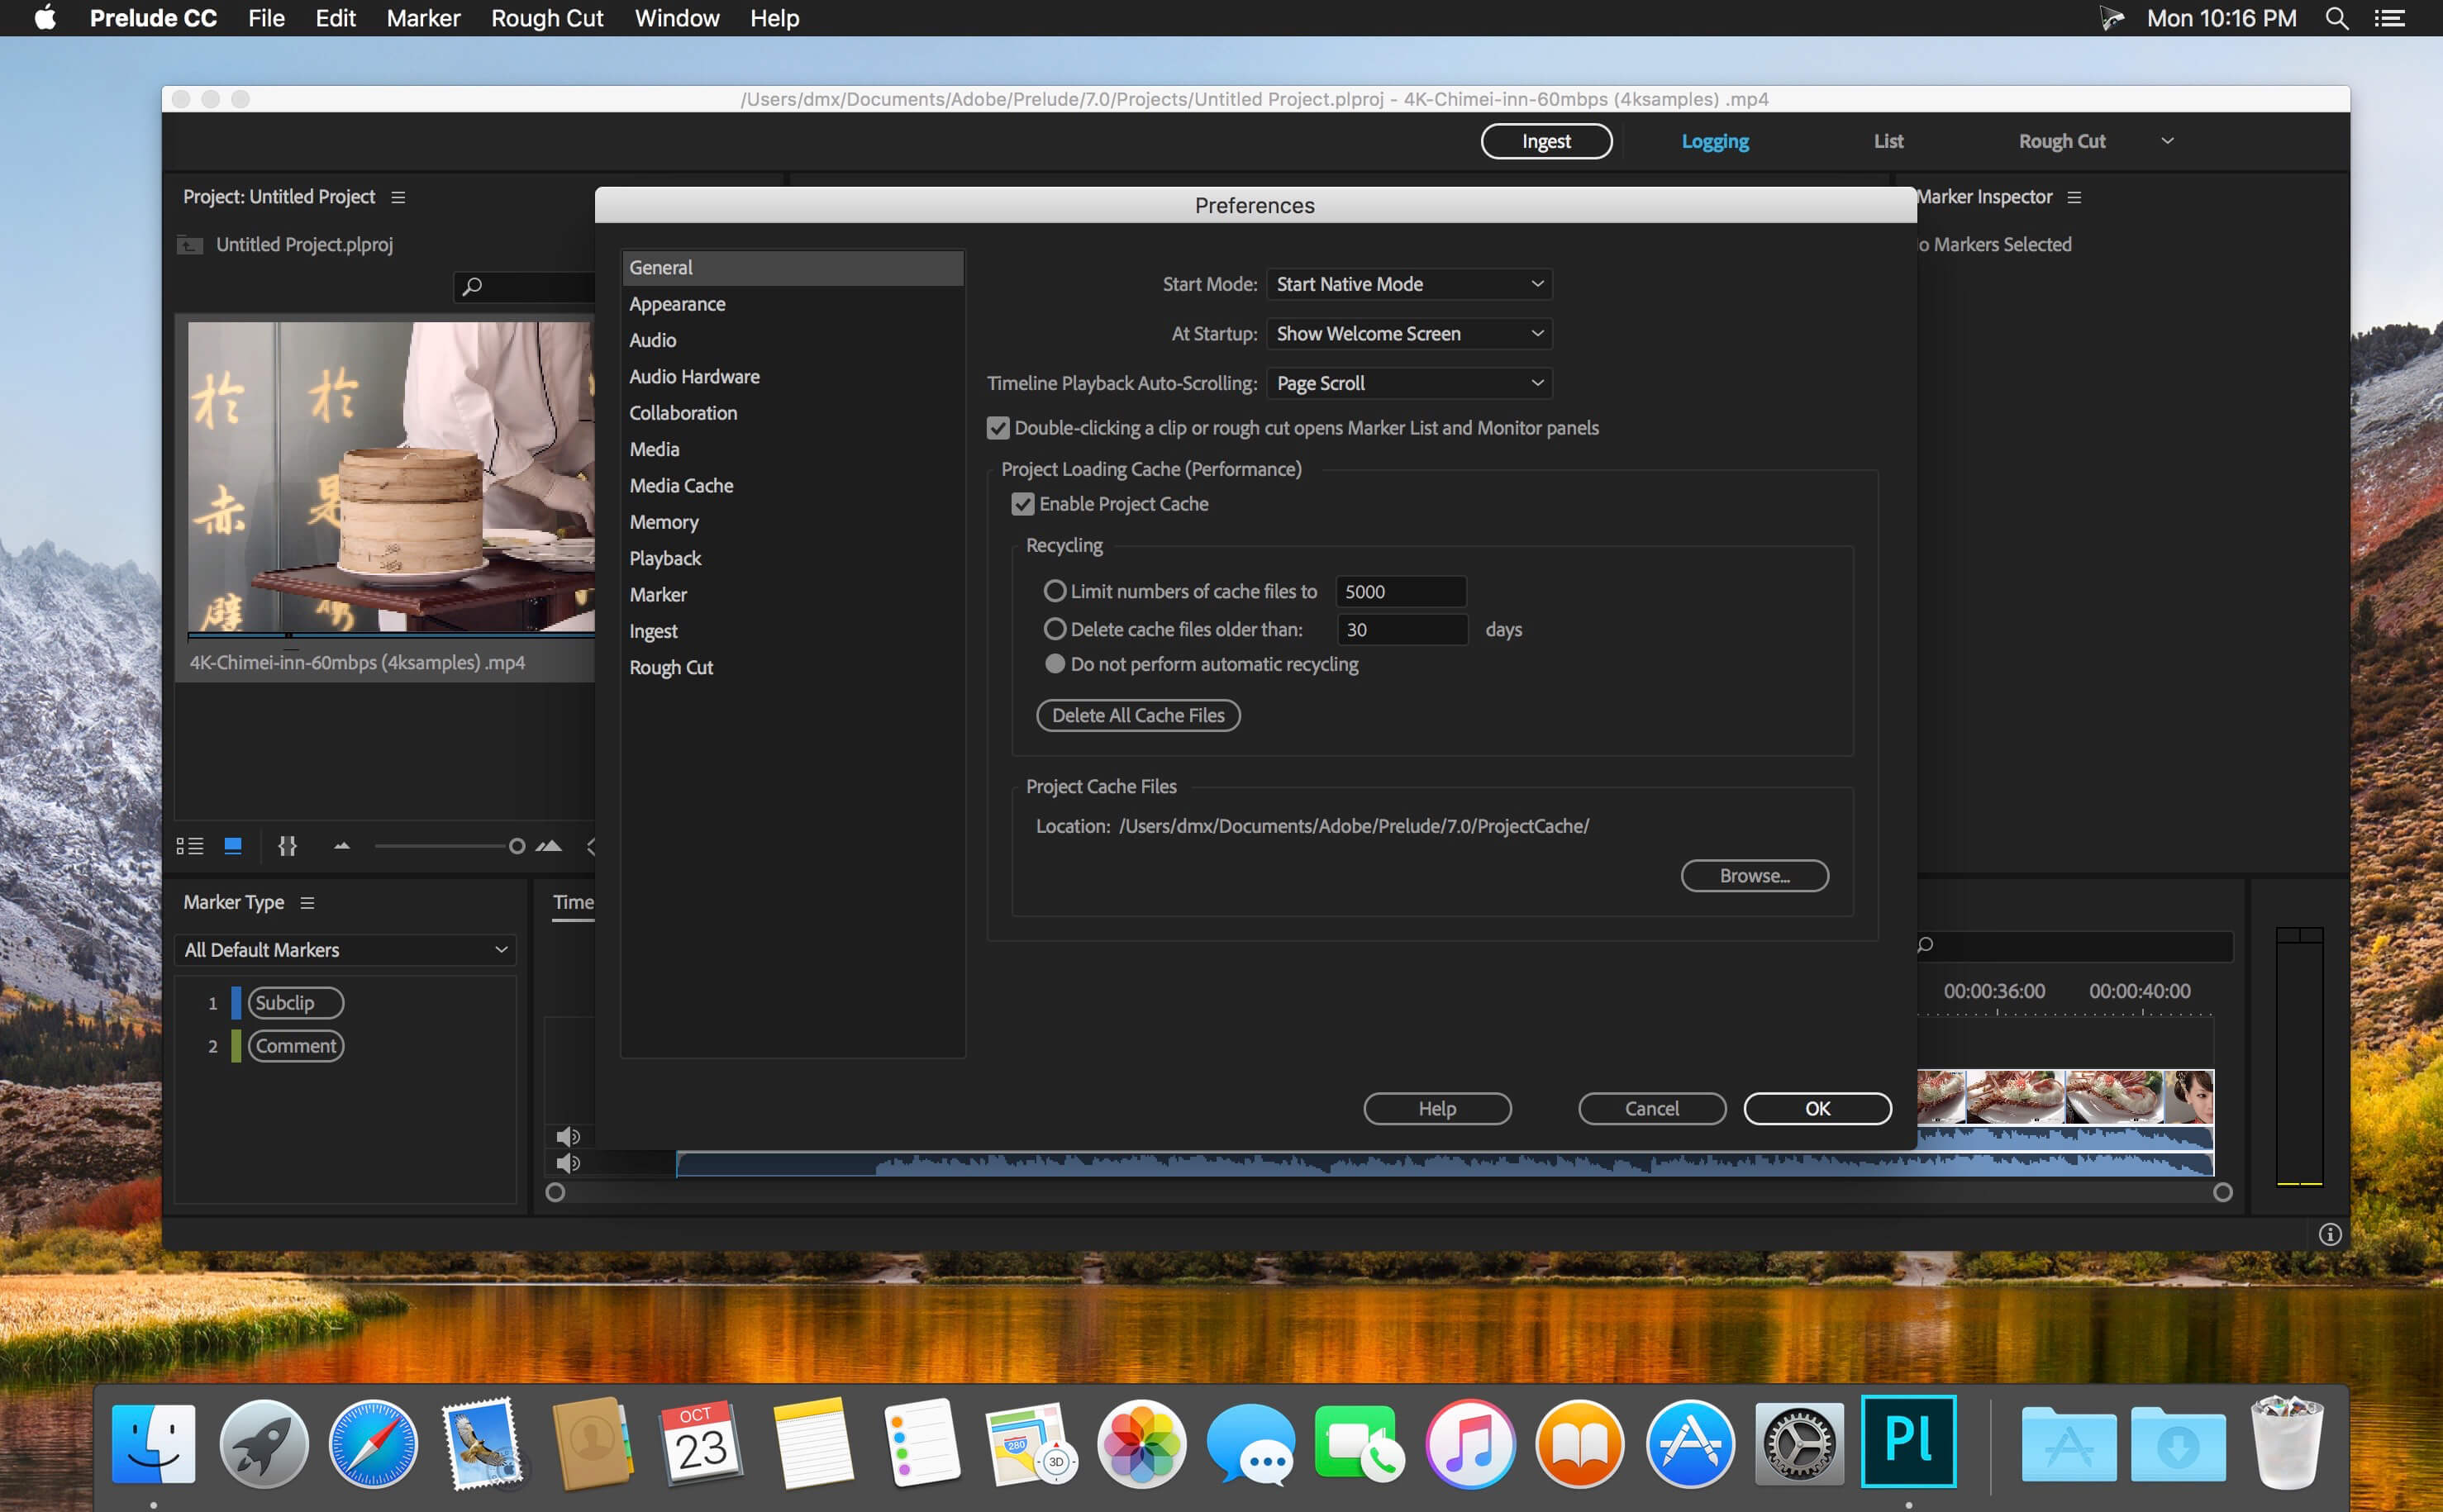Select the Rough Cut preferences category
Image resolution: width=2443 pixels, height=1512 pixels.
pos(669,668)
